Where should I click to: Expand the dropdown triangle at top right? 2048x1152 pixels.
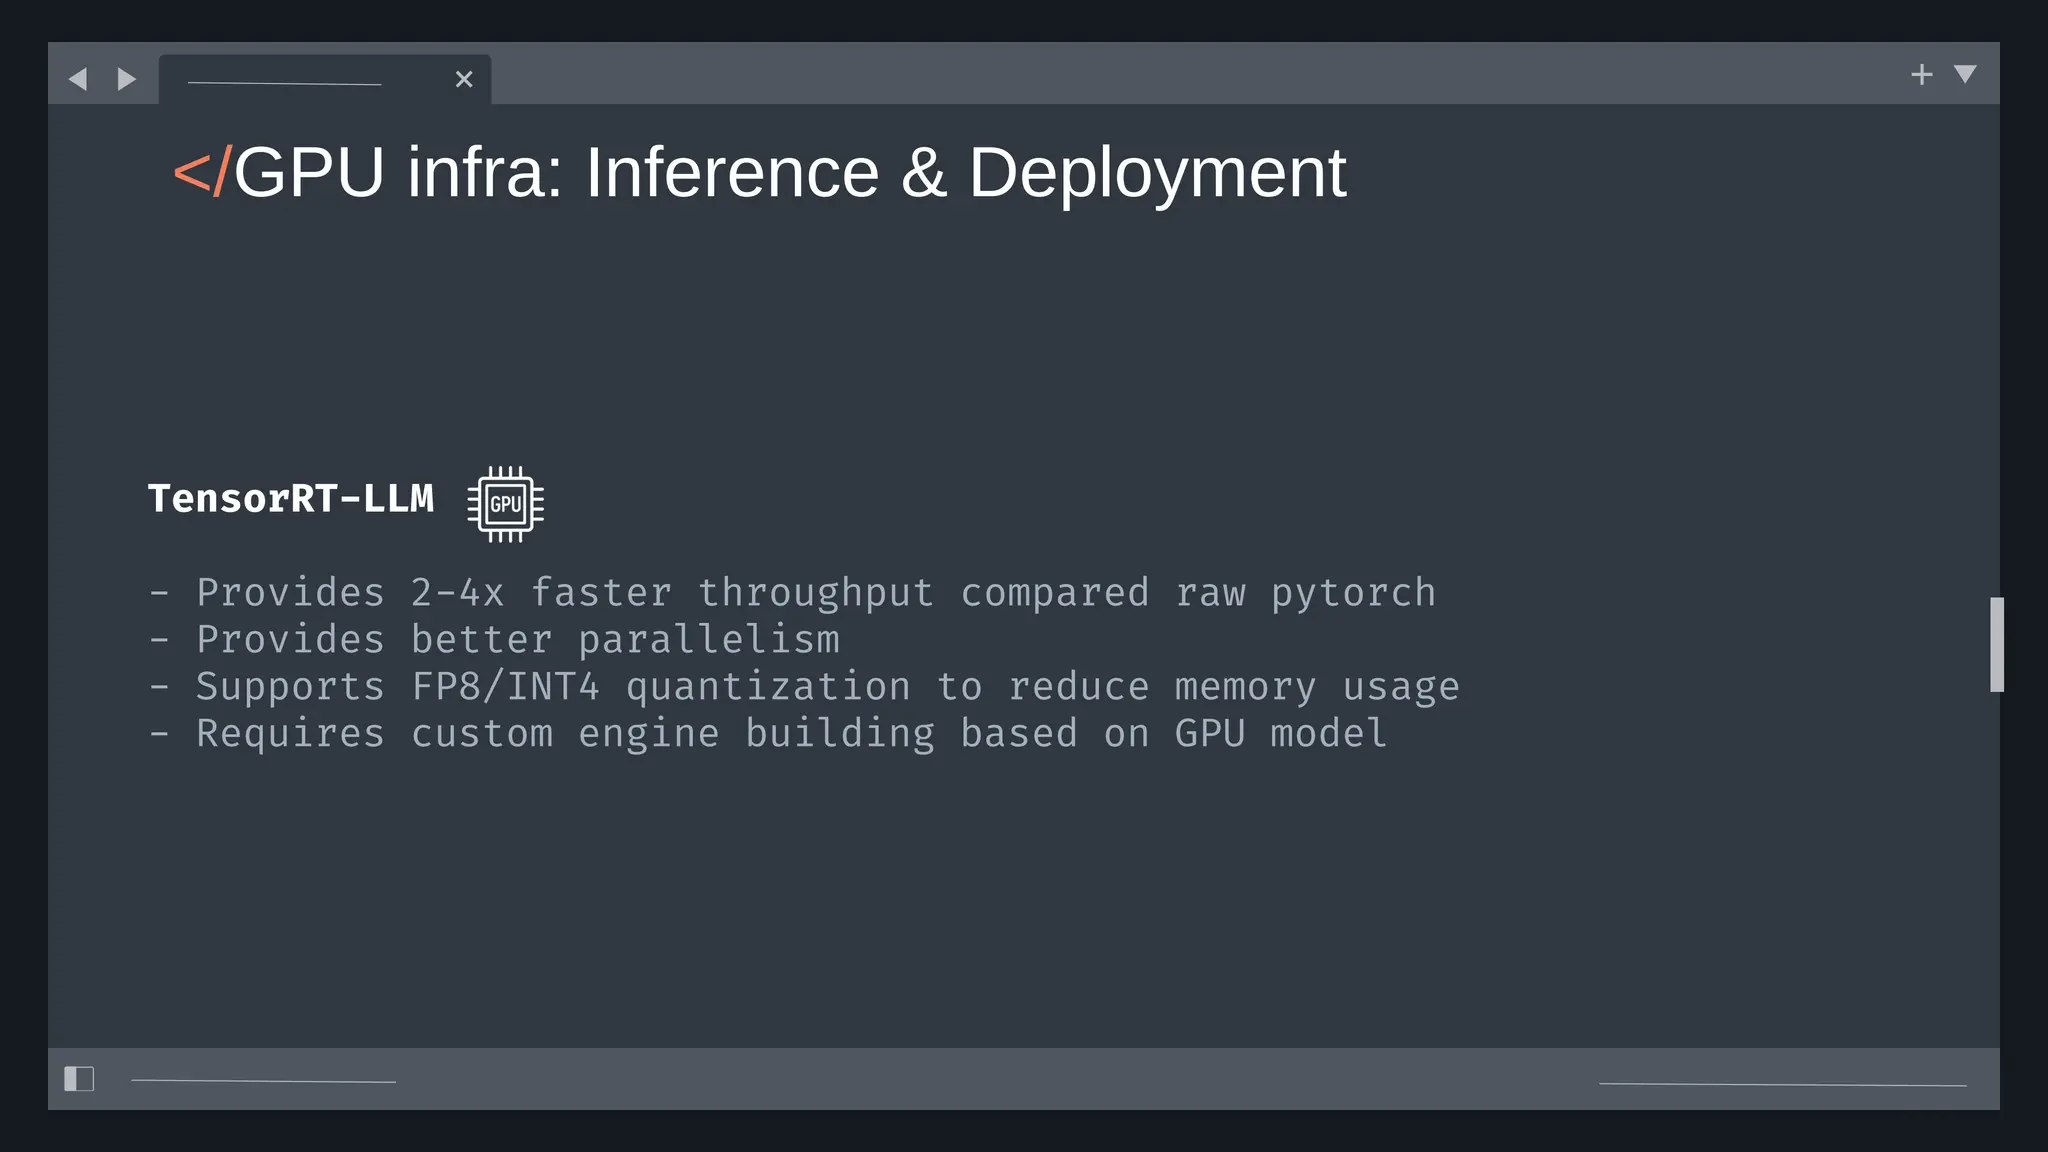coord(1965,74)
